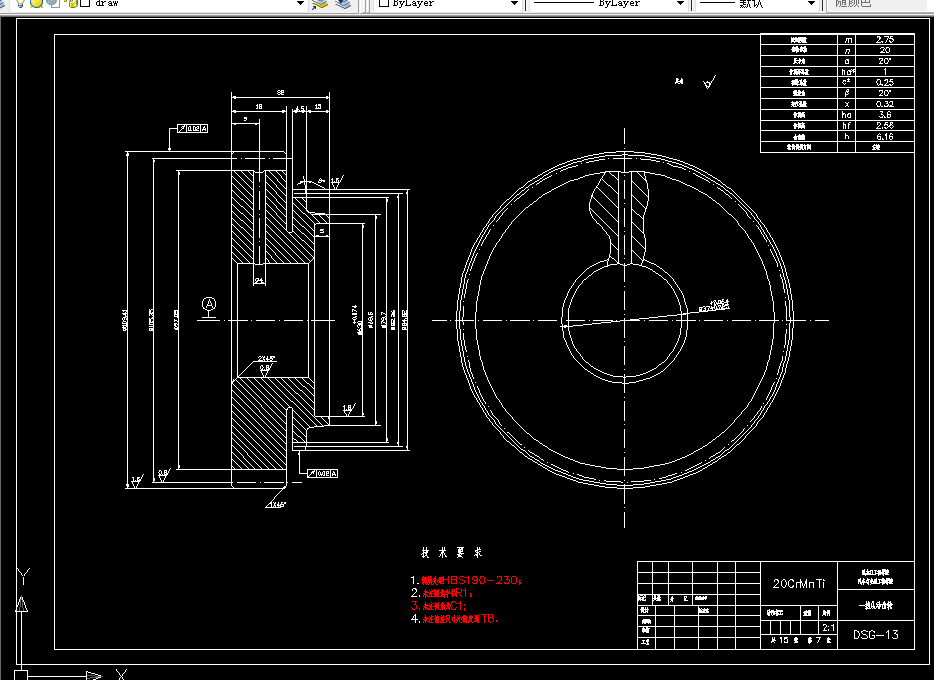Toggle the draw layer freeze sun icon
Screen dimensions: 934x680
click(37, 3)
